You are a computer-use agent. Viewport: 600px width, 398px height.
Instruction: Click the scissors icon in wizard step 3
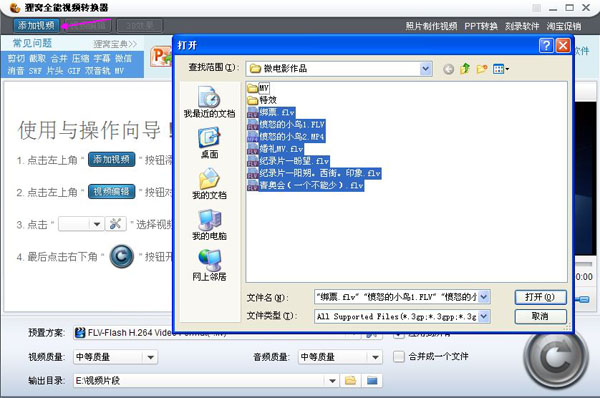(x=116, y=224)
